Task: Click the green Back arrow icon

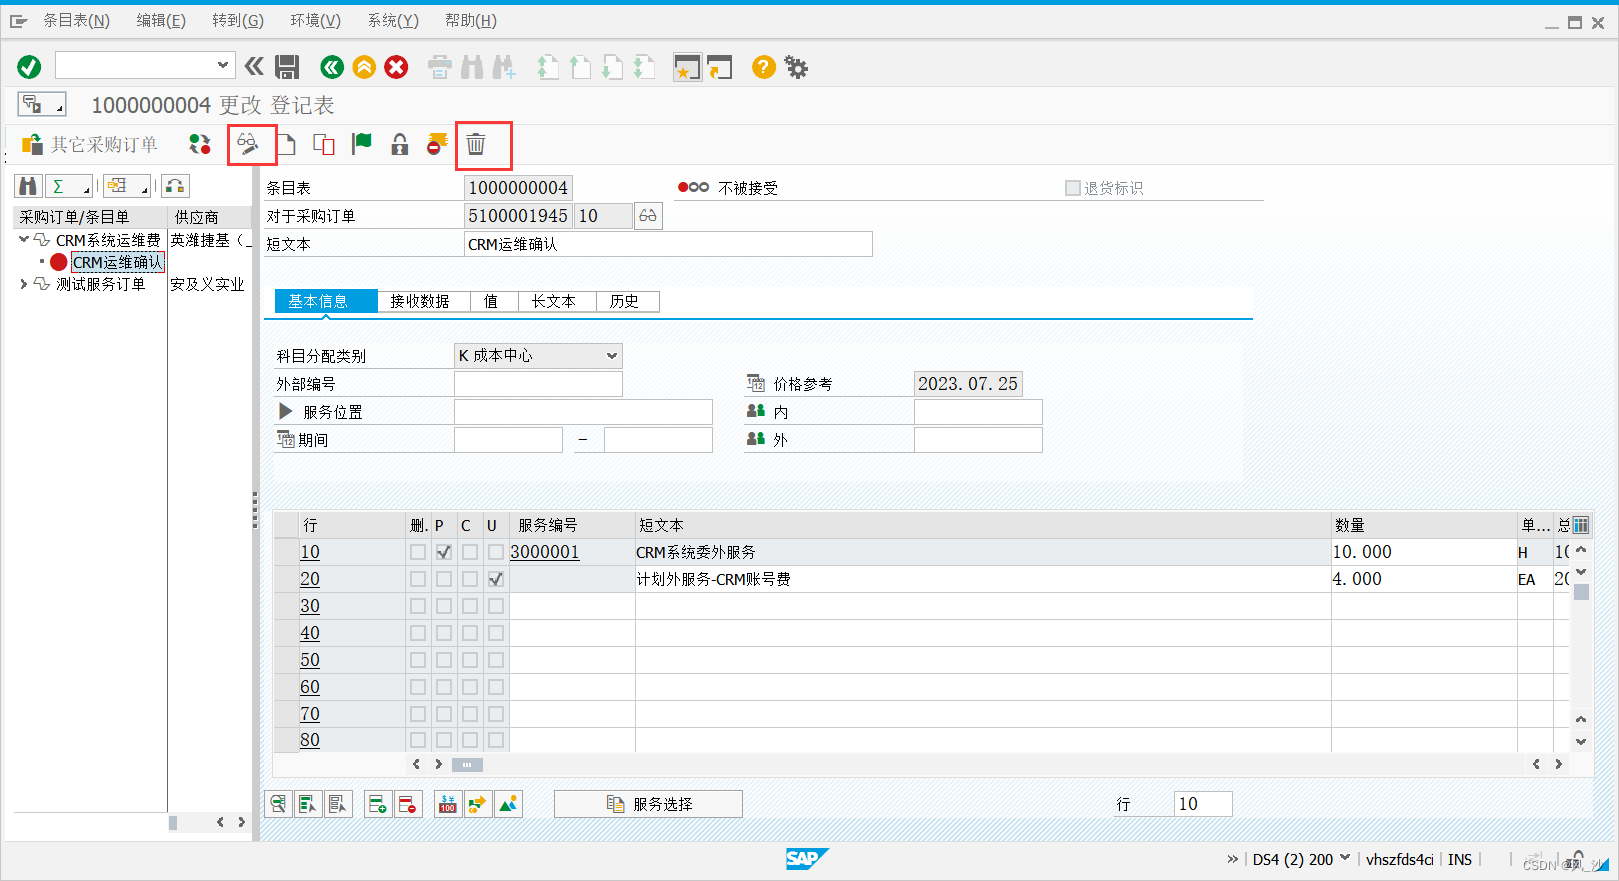Action: (x=332, y=67)
